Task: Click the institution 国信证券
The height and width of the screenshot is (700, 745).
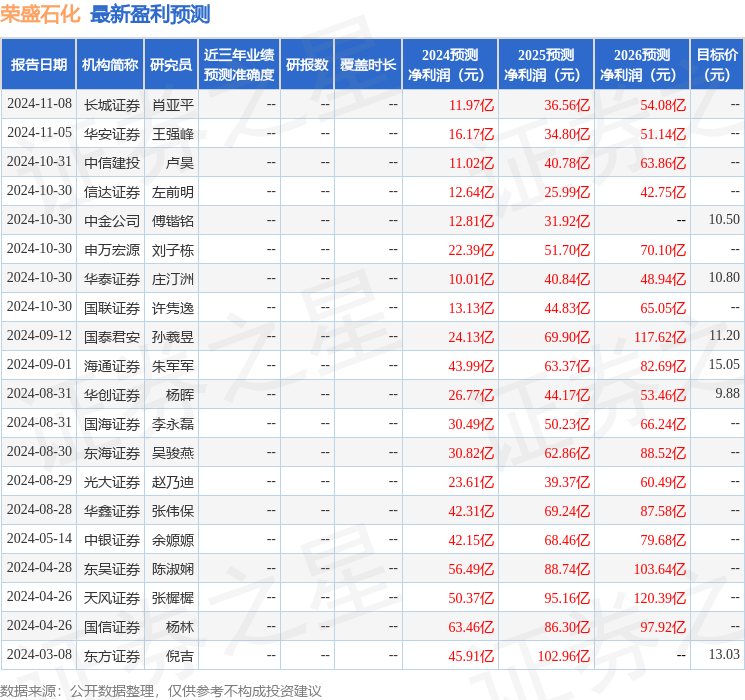Action: 112,627
